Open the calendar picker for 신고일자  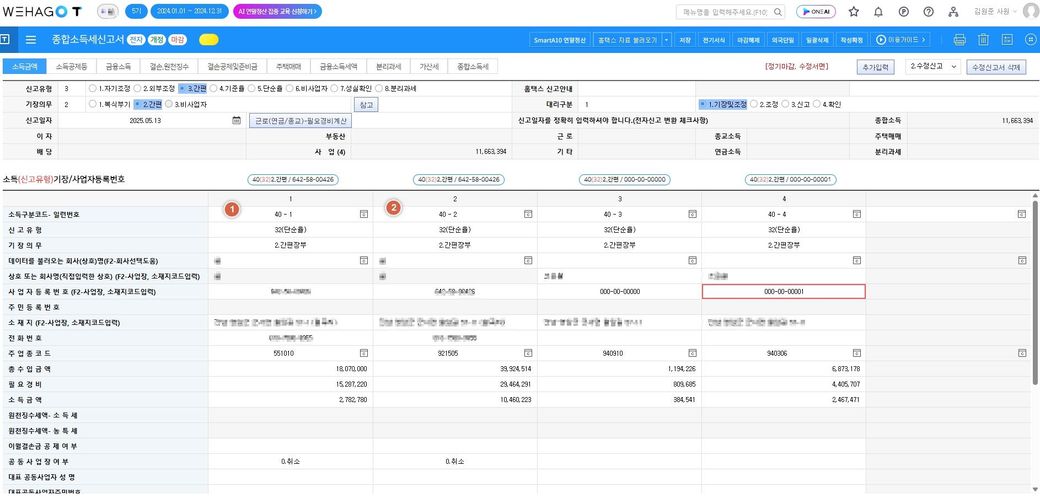[236, 119]
